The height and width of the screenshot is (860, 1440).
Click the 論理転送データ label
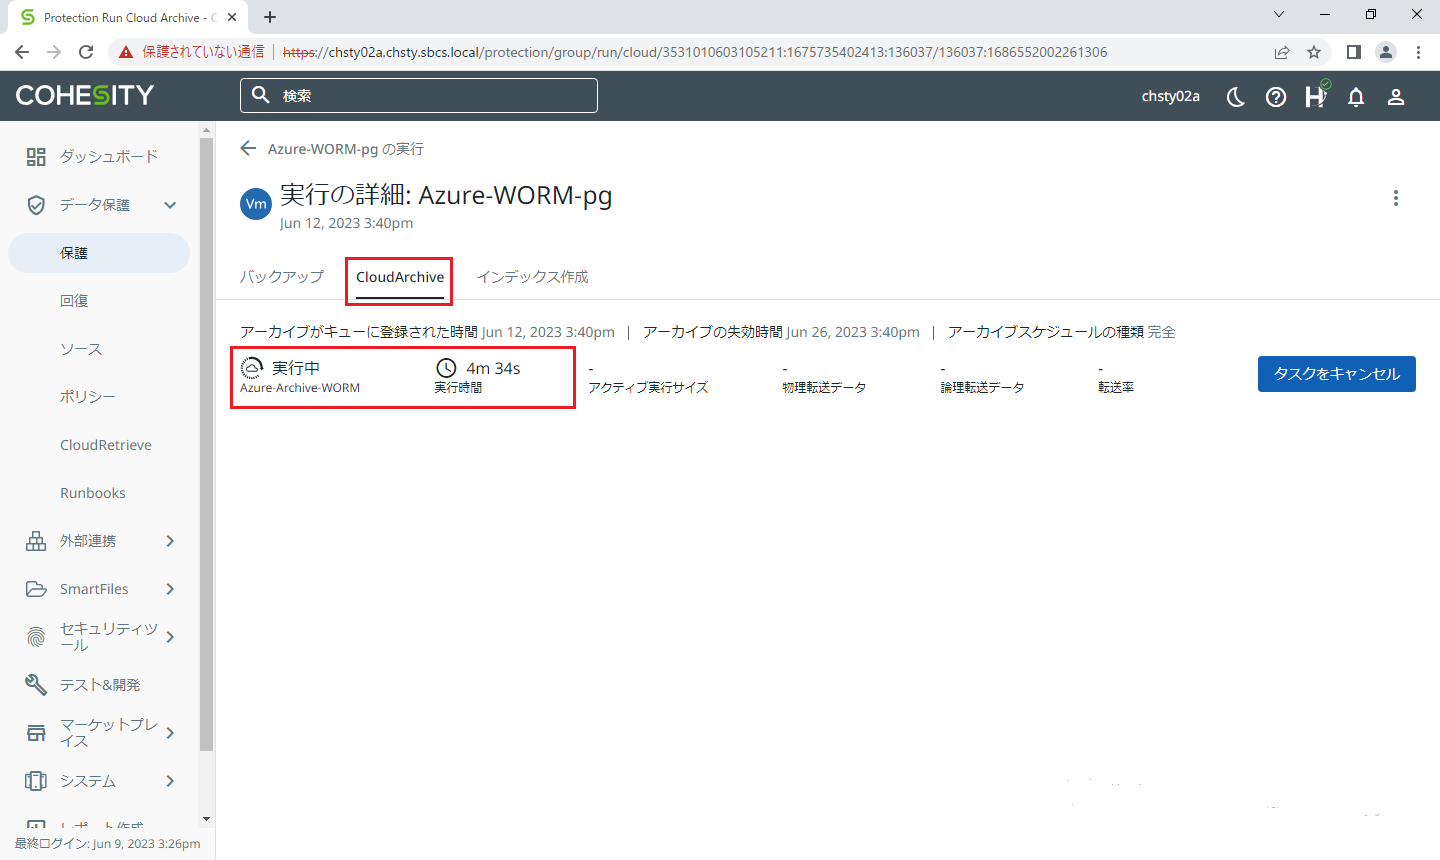pos(982,388)
